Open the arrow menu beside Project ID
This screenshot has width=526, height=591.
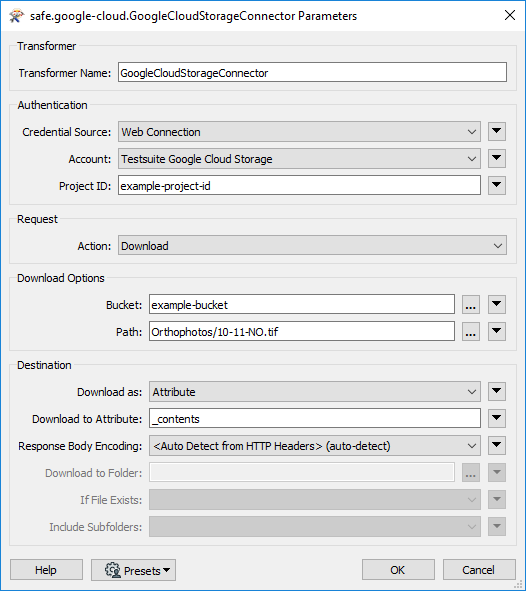[x=497, y=185]
